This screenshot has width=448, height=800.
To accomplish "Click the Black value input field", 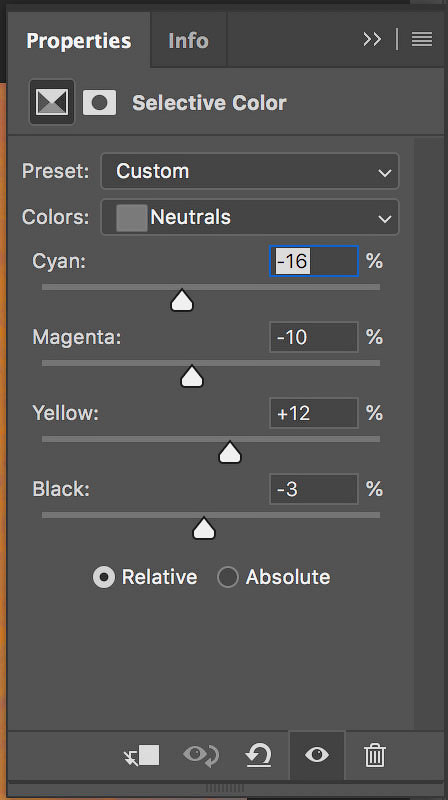I will (x=314, y=489).
